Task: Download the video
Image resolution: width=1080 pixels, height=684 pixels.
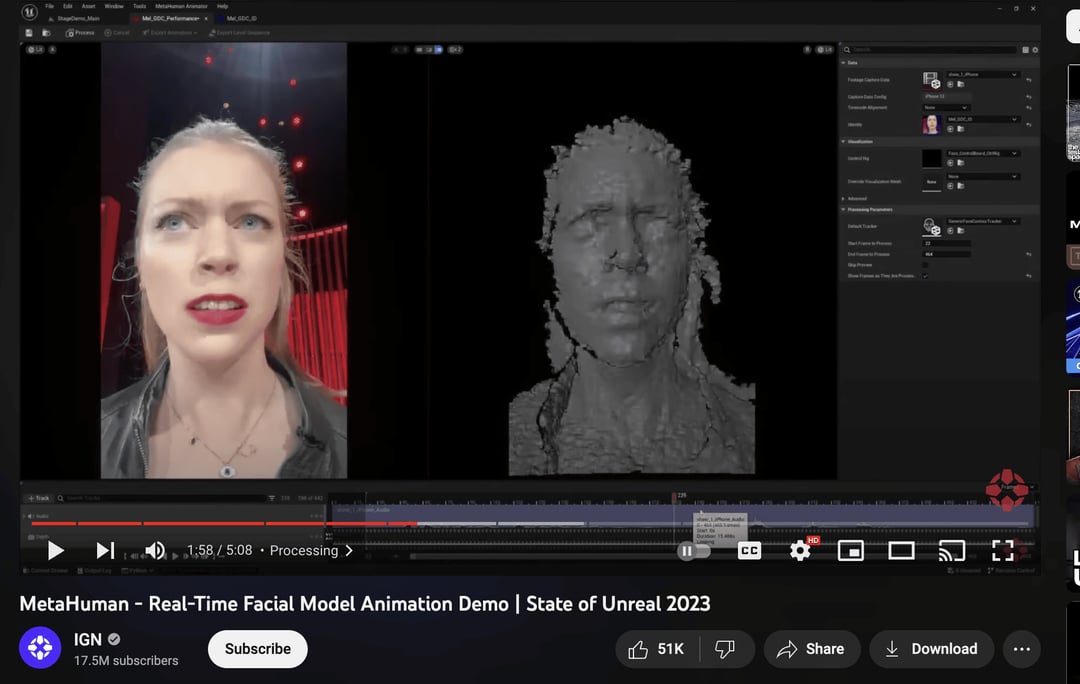Action: 932,649
